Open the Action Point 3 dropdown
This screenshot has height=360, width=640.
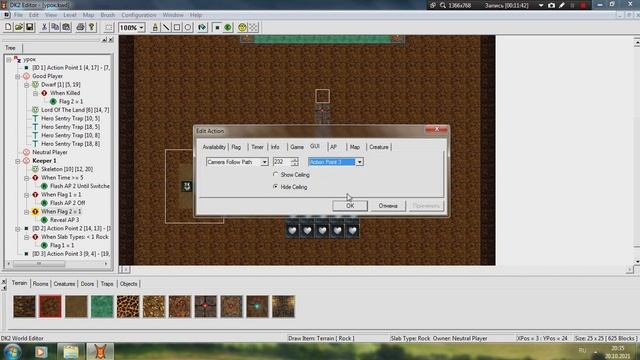tap(360, 162)
